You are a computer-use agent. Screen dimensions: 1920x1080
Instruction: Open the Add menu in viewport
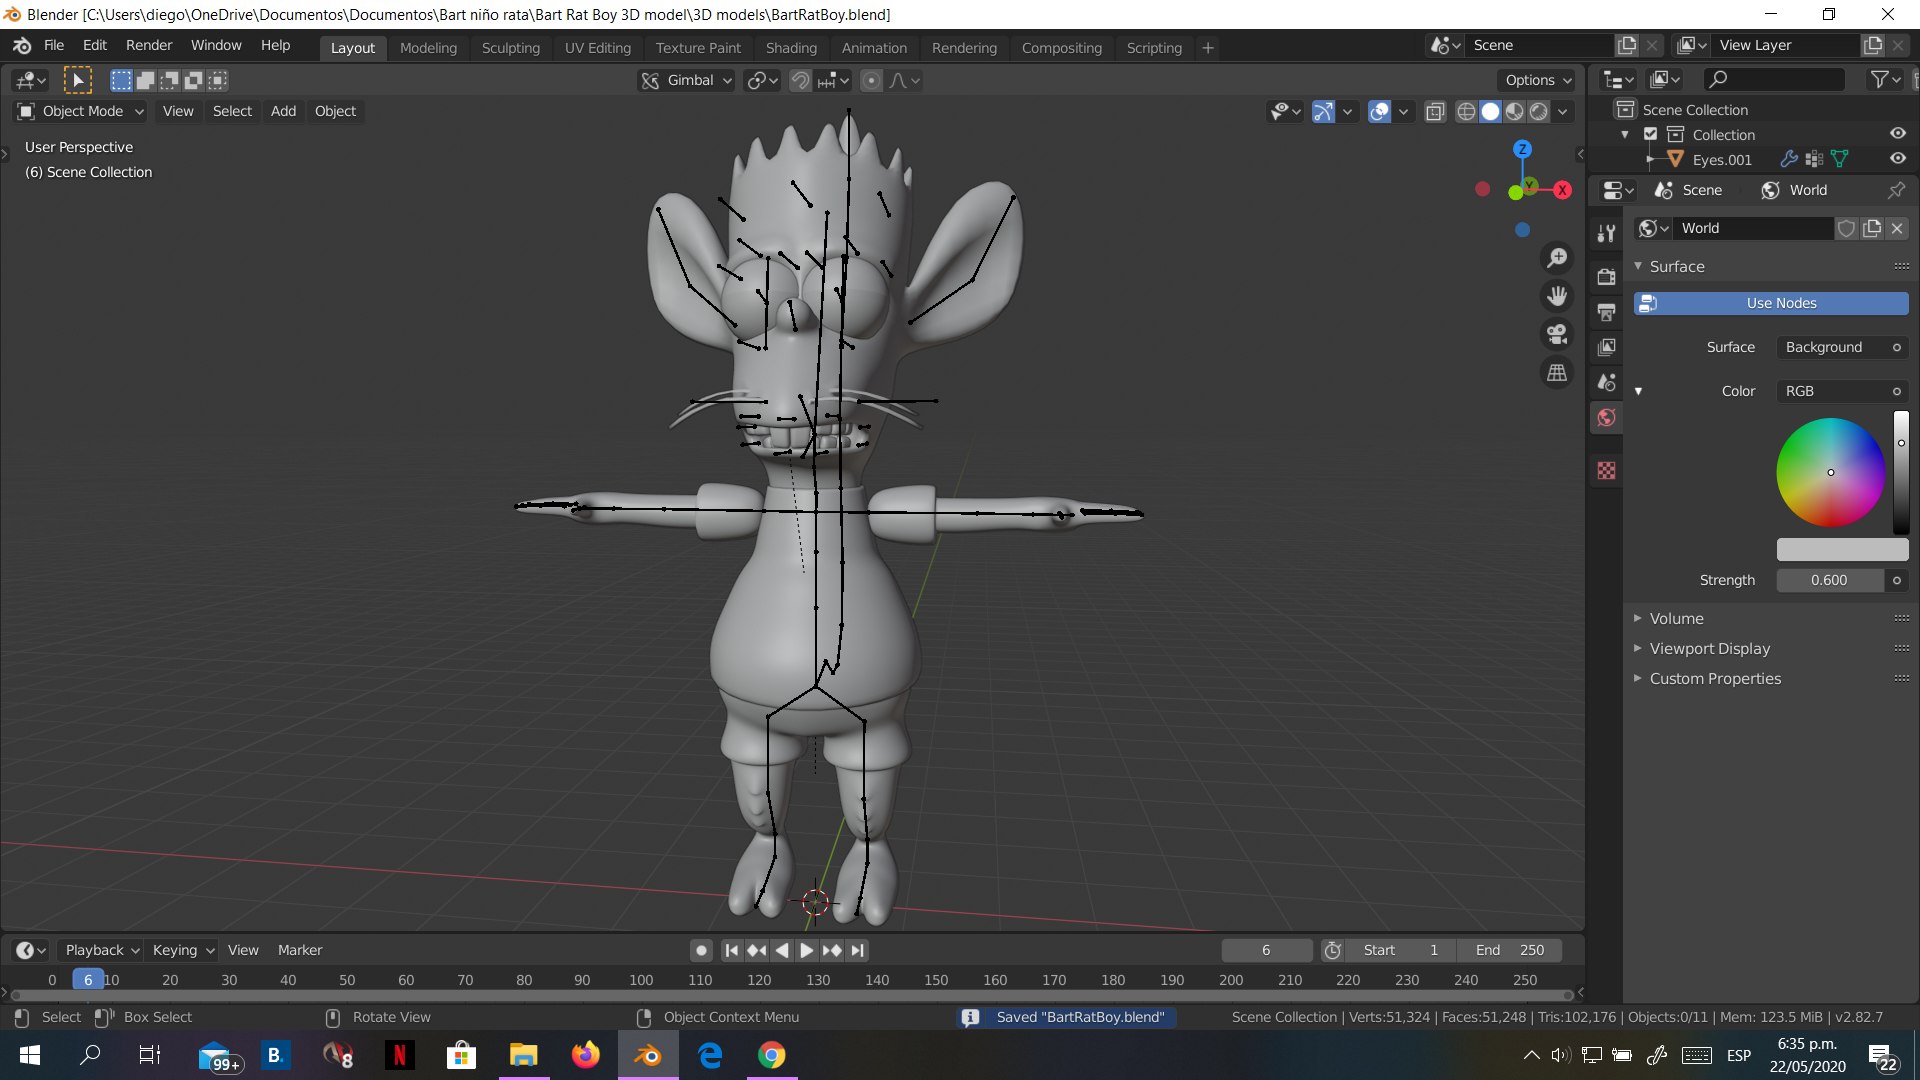click(x=283, y=111)
